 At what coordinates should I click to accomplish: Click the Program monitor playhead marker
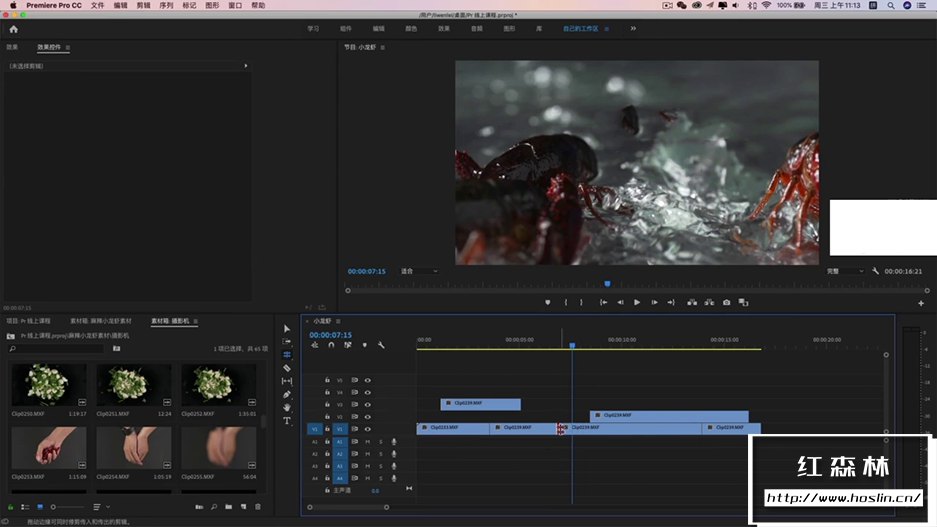click(607, 284)
